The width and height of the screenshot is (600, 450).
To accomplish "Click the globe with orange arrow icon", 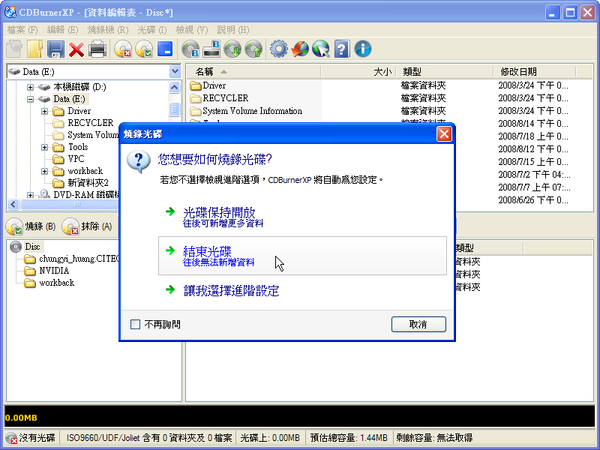I will click(300, 49).
